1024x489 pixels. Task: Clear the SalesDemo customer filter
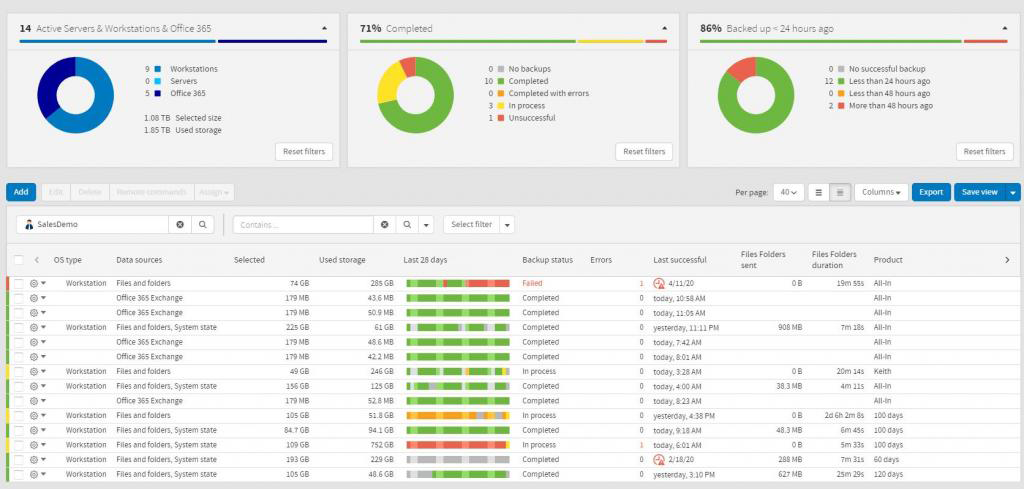(x=180, y=225)
